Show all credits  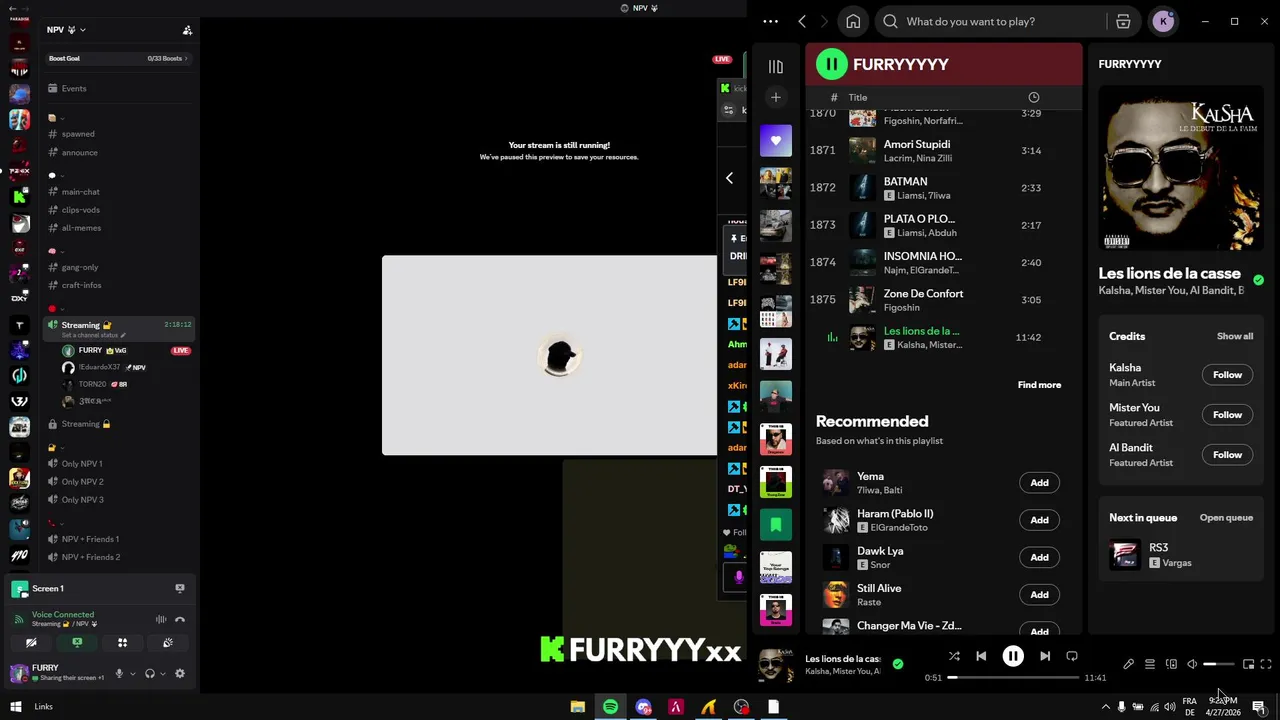pos(1234,336)
